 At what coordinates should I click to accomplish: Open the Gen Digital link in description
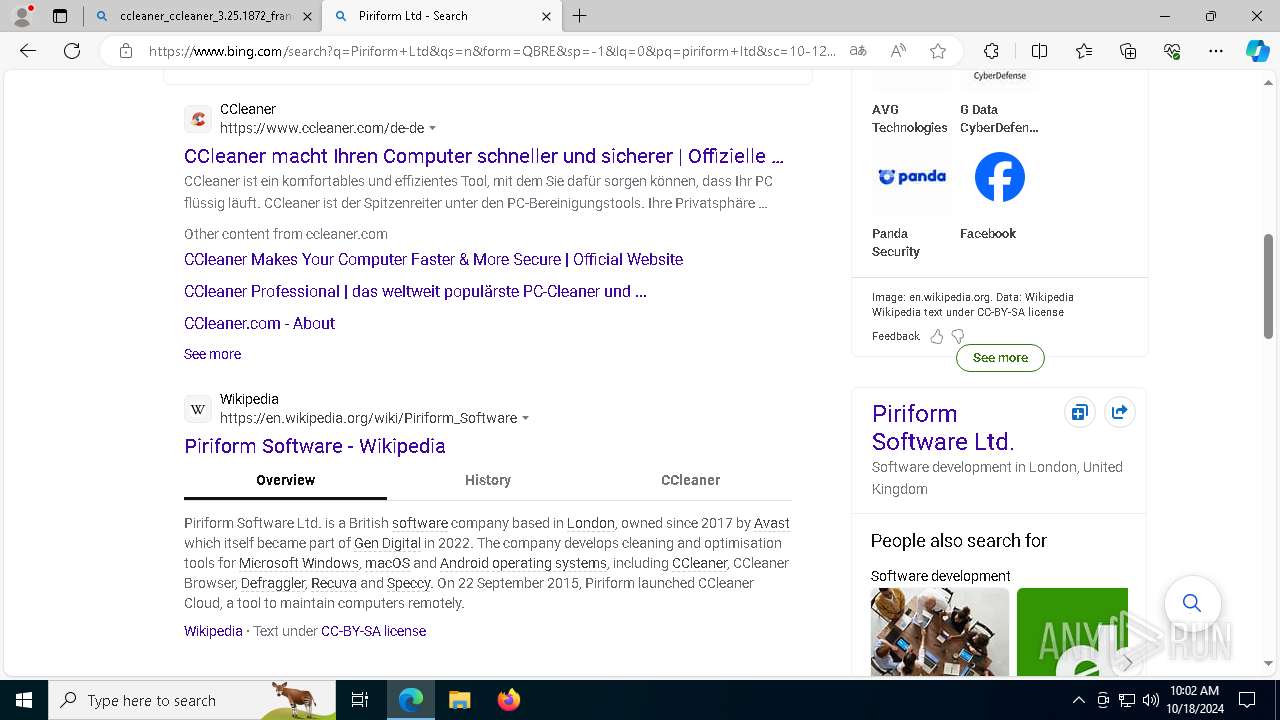pyautogui.click(x=387, y=543)
